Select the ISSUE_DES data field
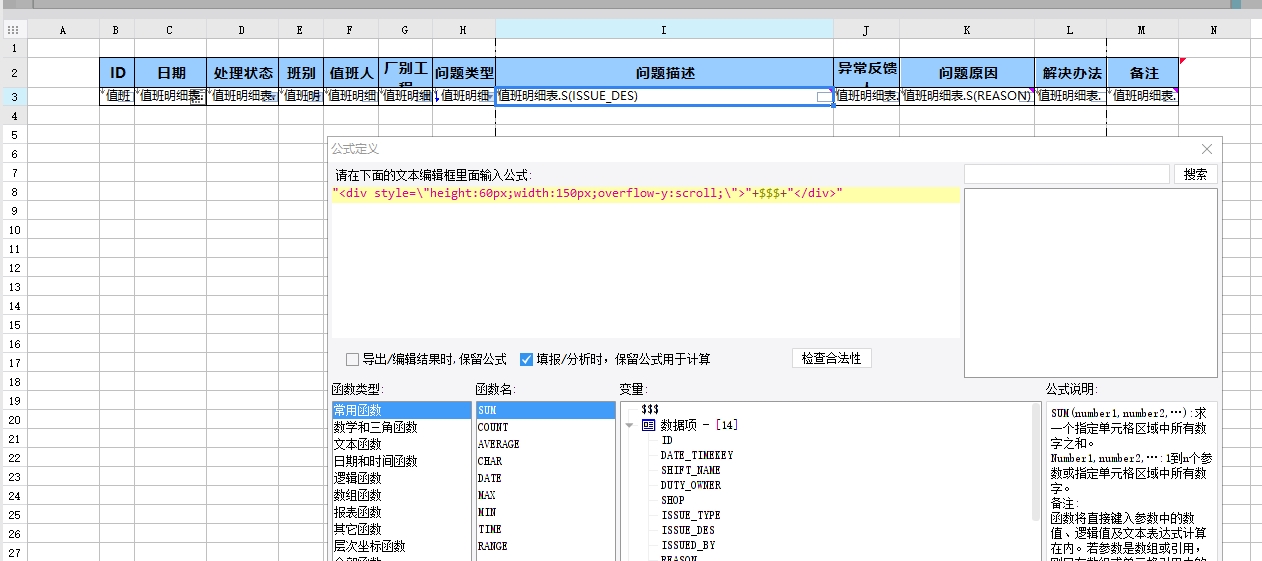 [688, 530]
